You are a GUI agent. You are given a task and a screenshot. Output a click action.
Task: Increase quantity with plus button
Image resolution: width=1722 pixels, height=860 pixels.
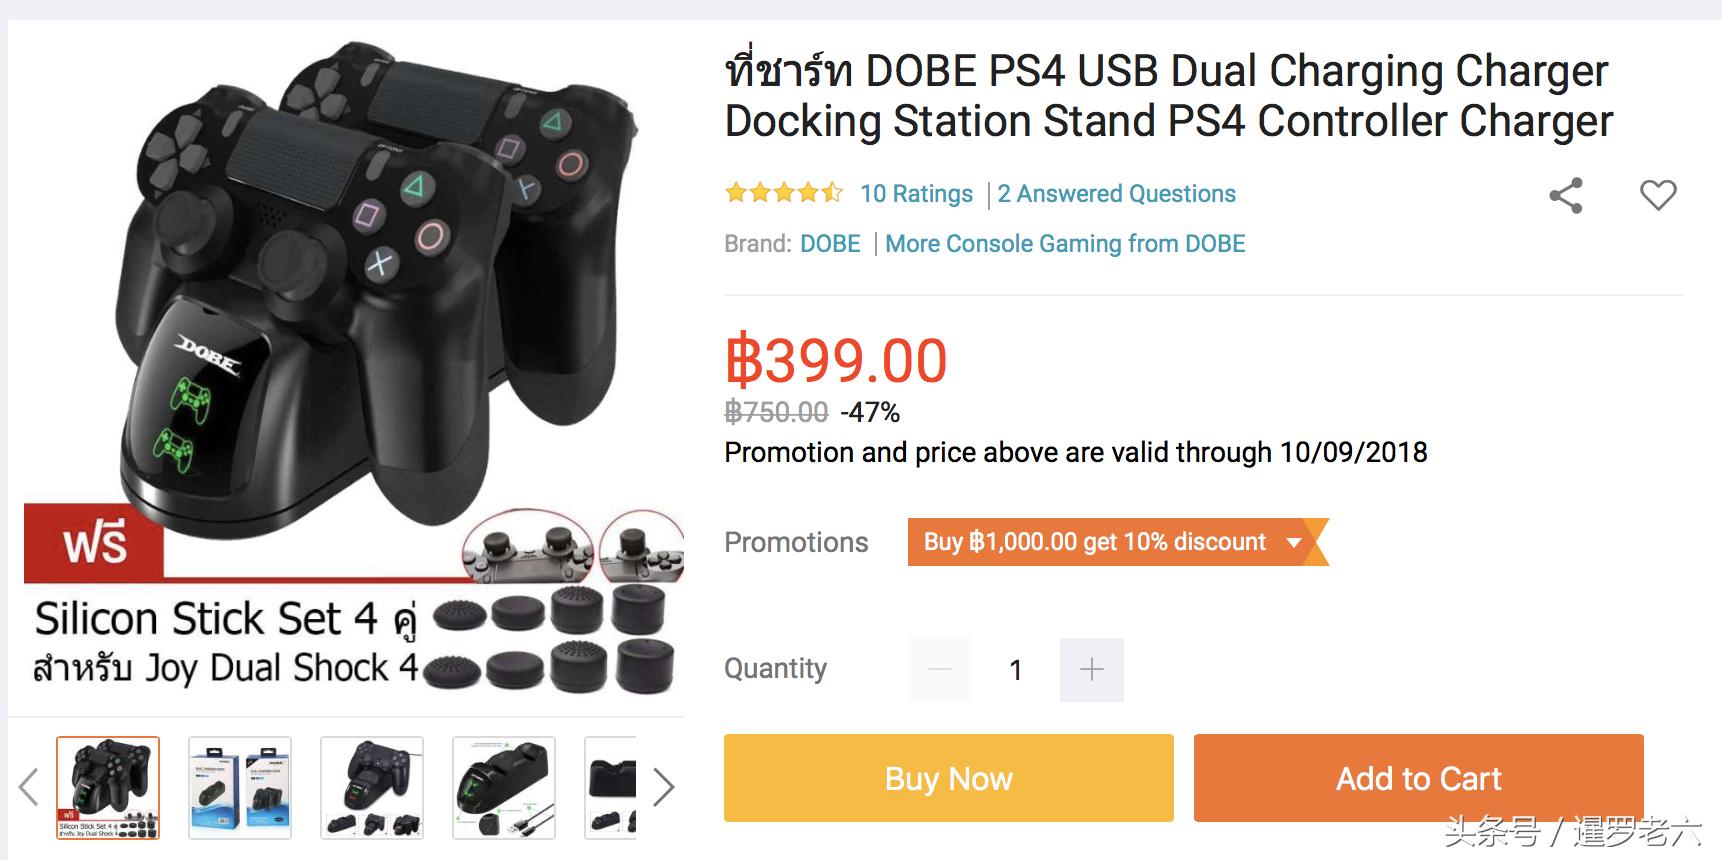point(1091,669)
